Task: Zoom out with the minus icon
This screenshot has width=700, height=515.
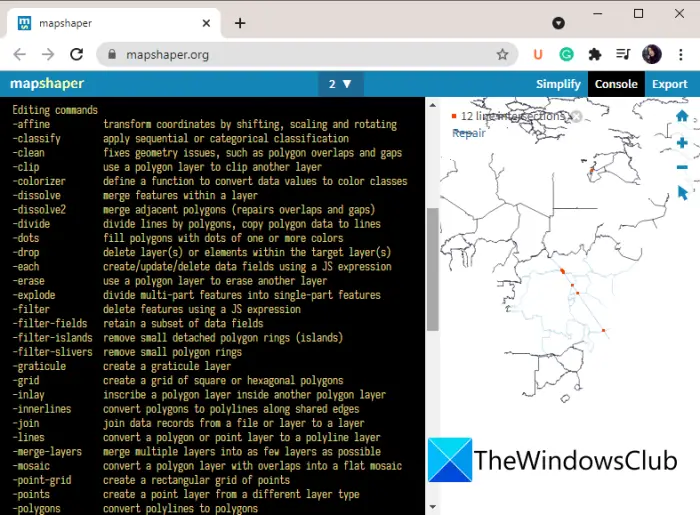Action: [682, 167]
